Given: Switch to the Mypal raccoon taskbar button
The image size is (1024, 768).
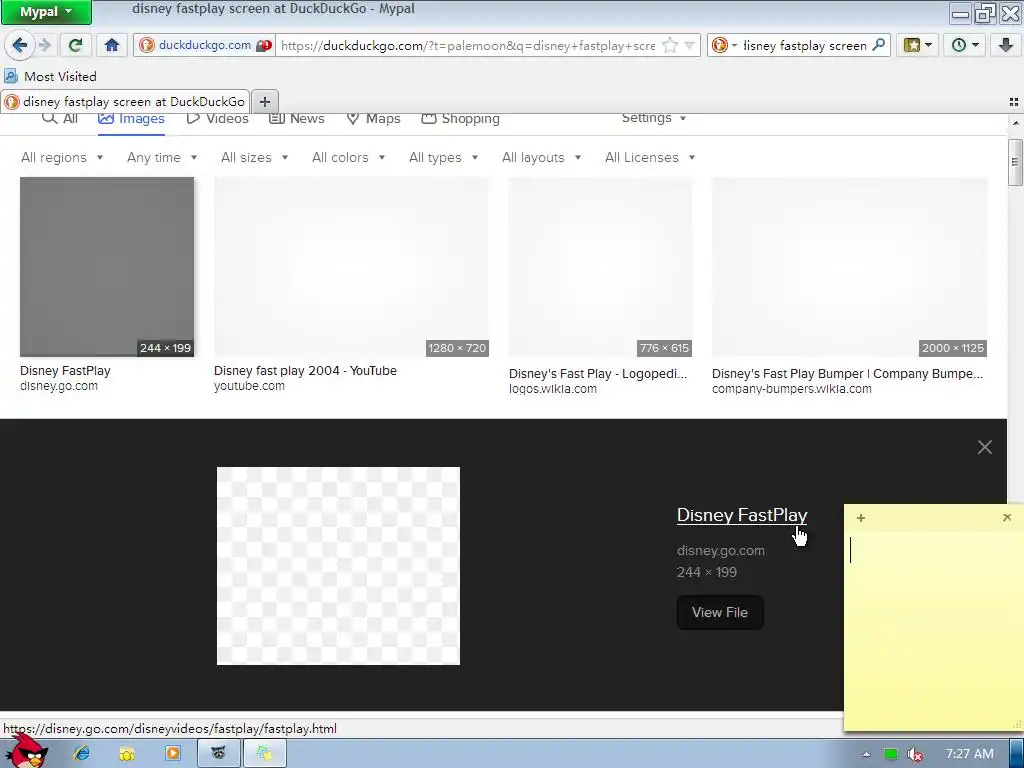Looking at the screenshot, I should tap(218, 754).
